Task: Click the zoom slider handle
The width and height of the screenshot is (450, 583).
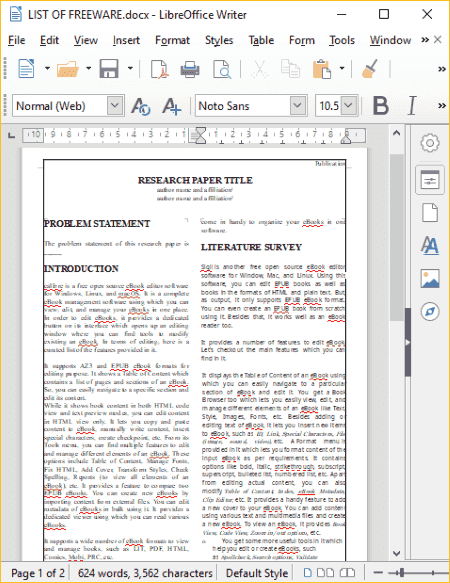Action: pos(402,573)
